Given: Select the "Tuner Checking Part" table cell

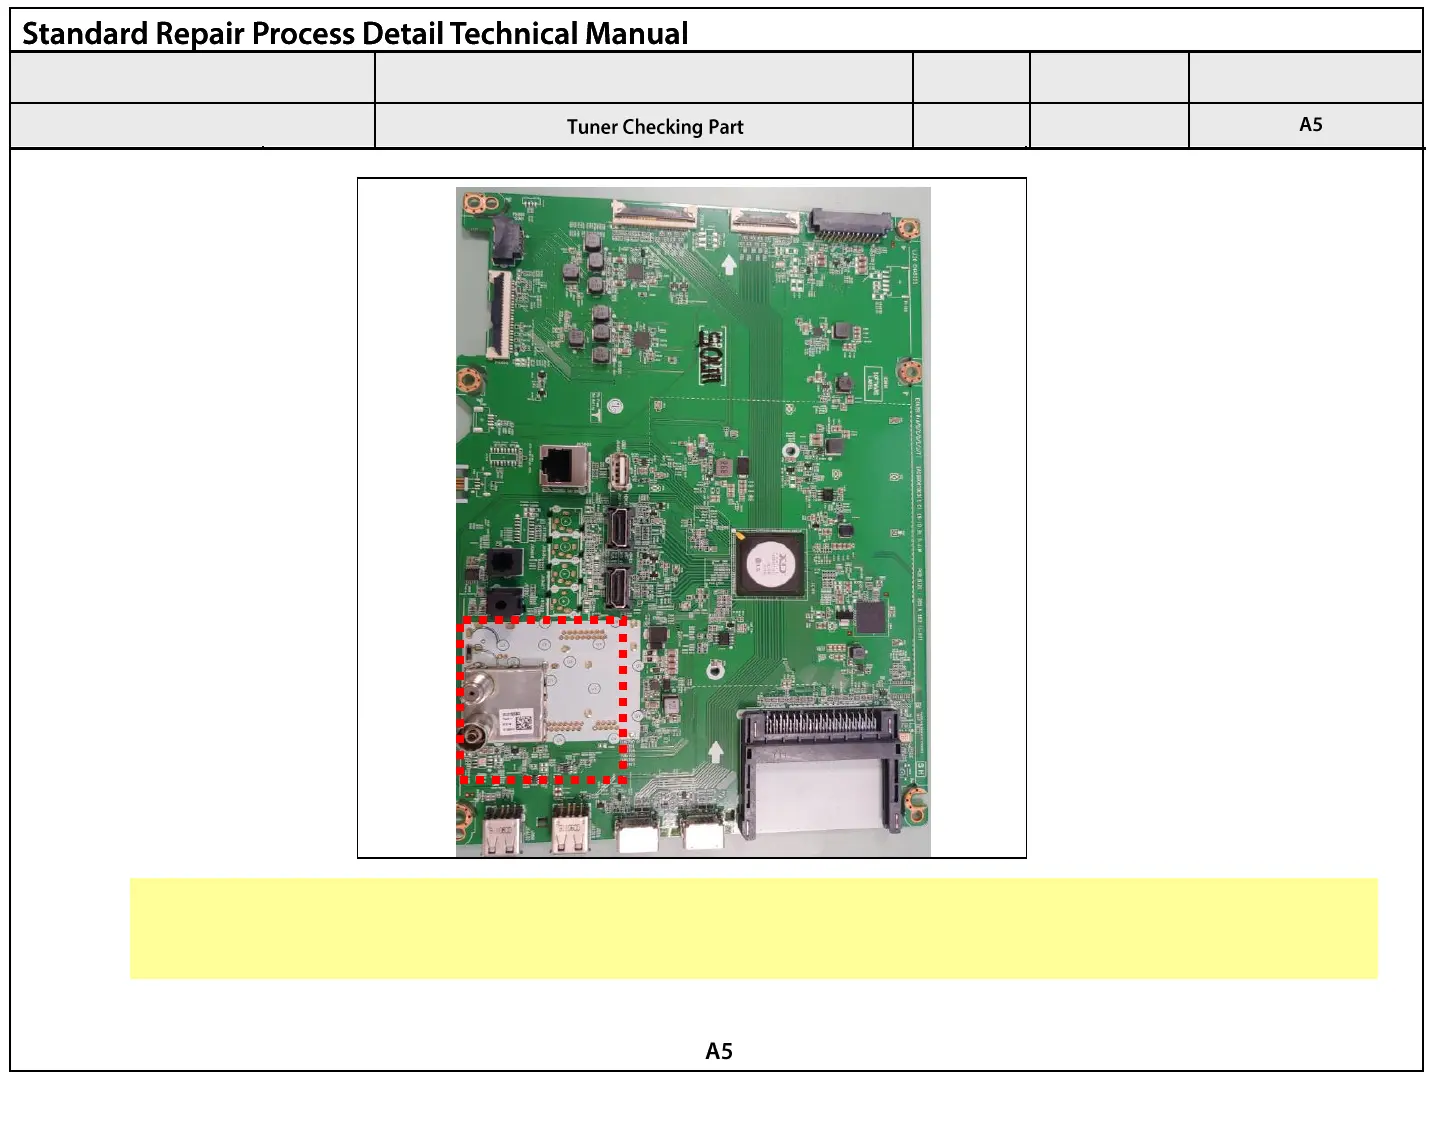Looking at the screenshot, I should pos(644,126).
